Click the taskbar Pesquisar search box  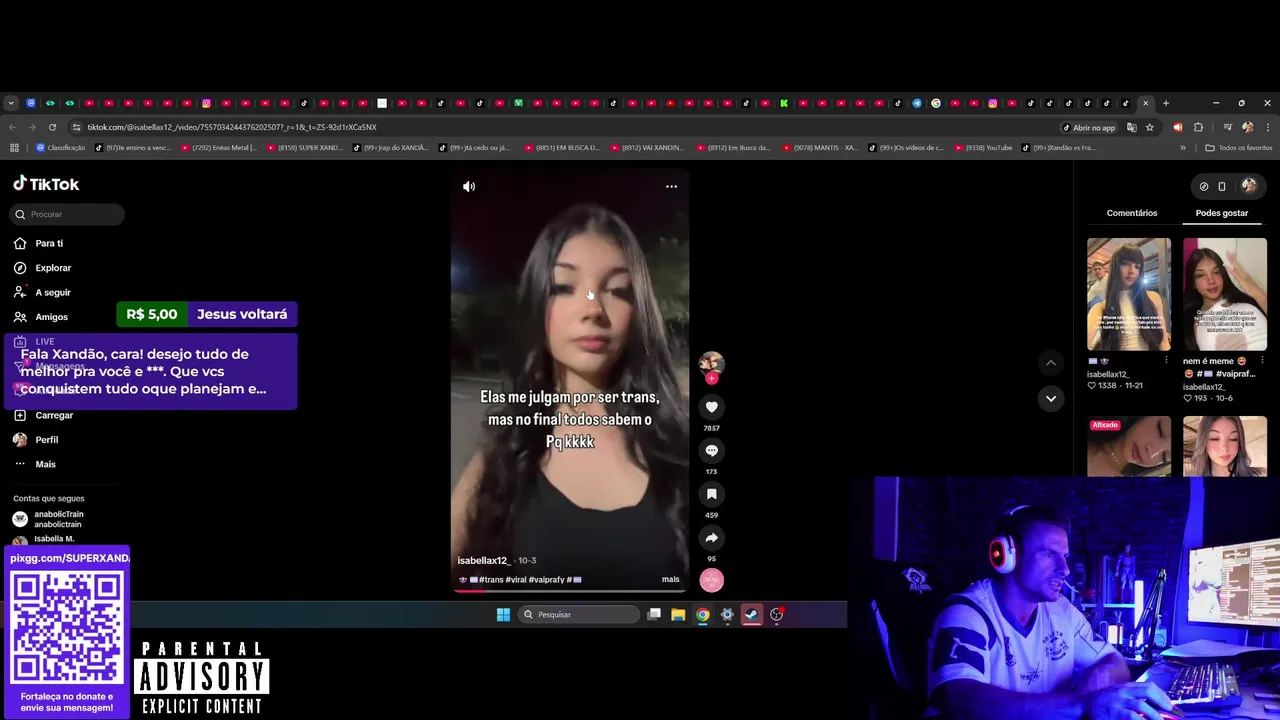click(580, 615)
